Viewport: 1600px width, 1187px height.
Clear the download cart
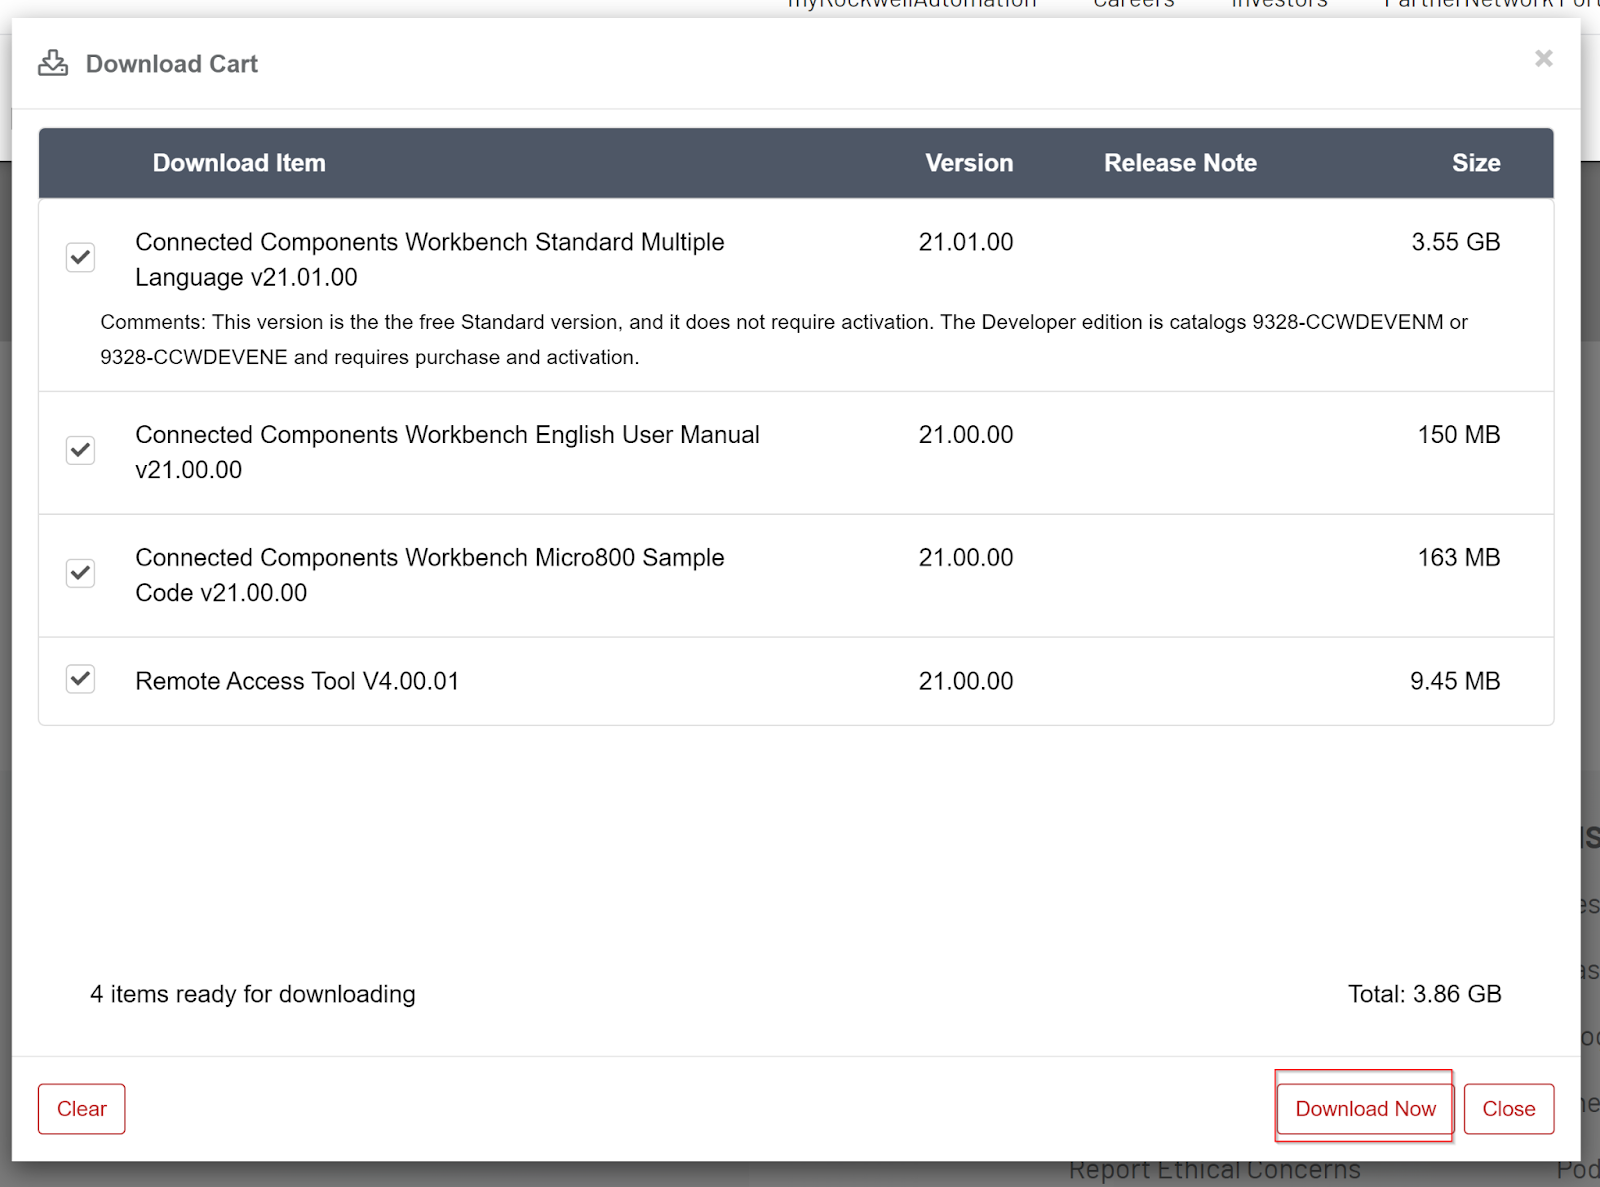[82, 1108]
